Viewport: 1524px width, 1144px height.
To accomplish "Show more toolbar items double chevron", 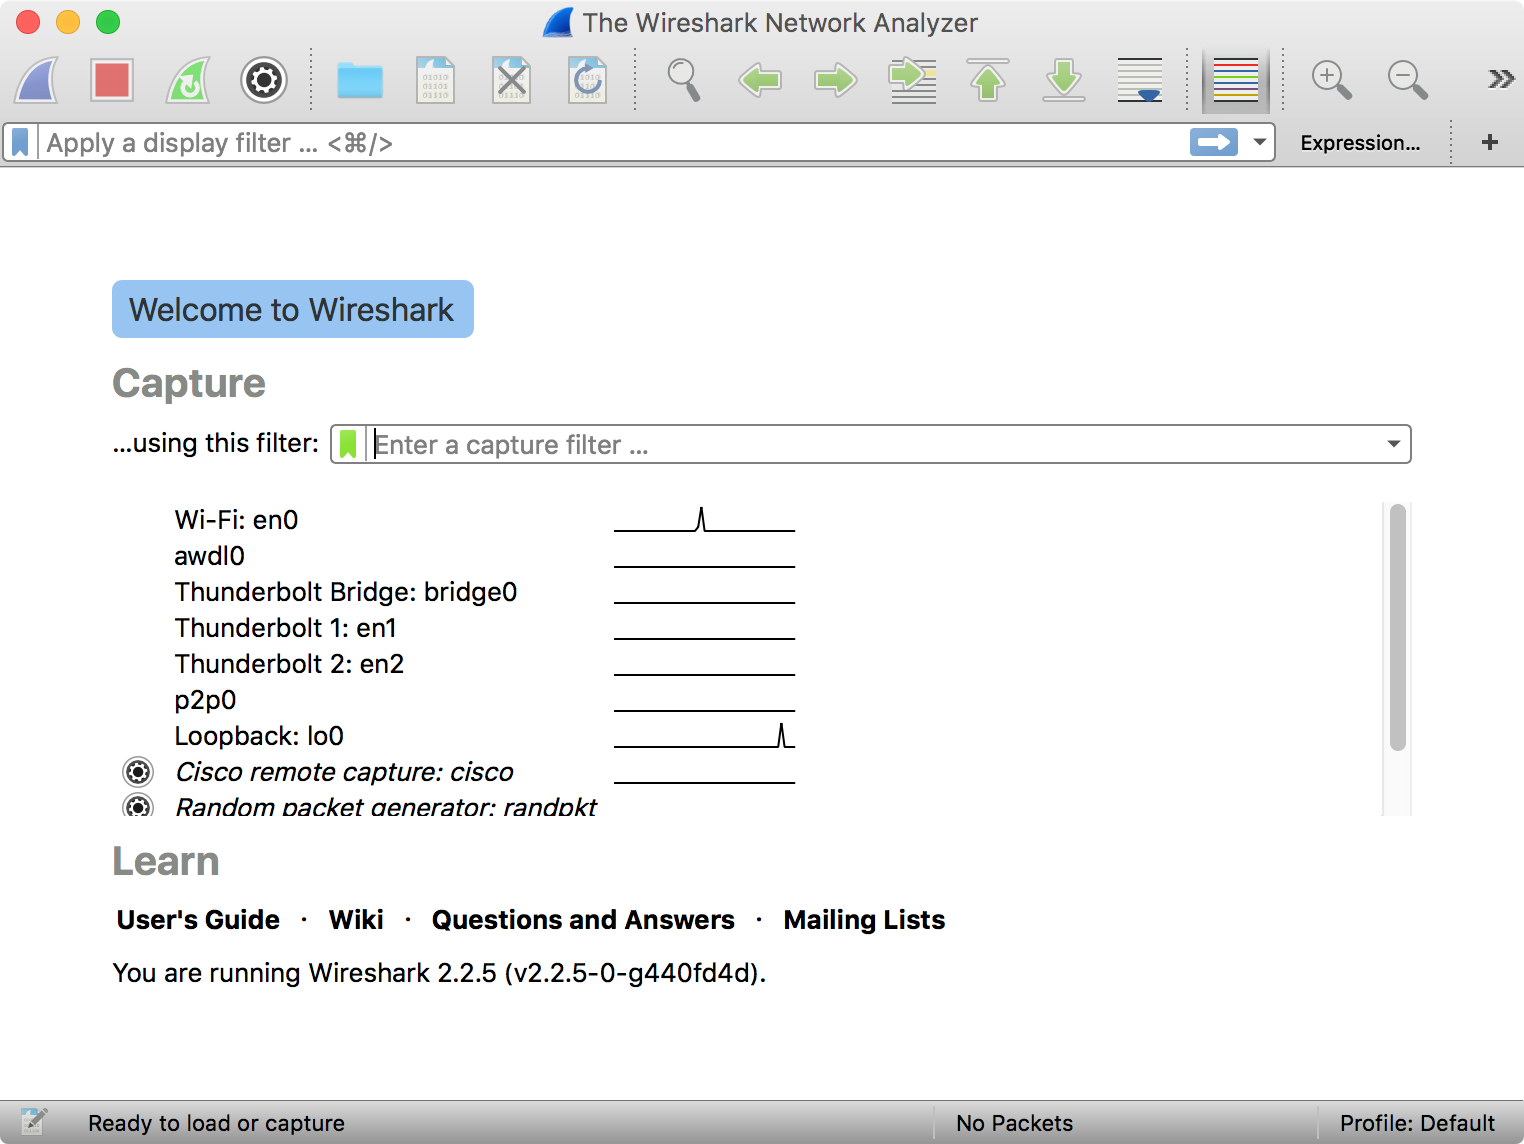I will (1500, 79).
